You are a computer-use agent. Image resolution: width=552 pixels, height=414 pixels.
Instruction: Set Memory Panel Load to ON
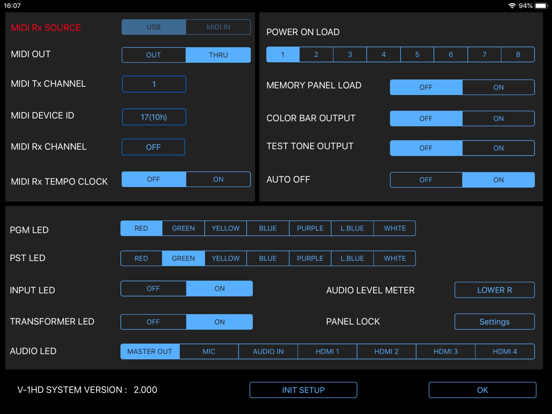coord(498,87)
